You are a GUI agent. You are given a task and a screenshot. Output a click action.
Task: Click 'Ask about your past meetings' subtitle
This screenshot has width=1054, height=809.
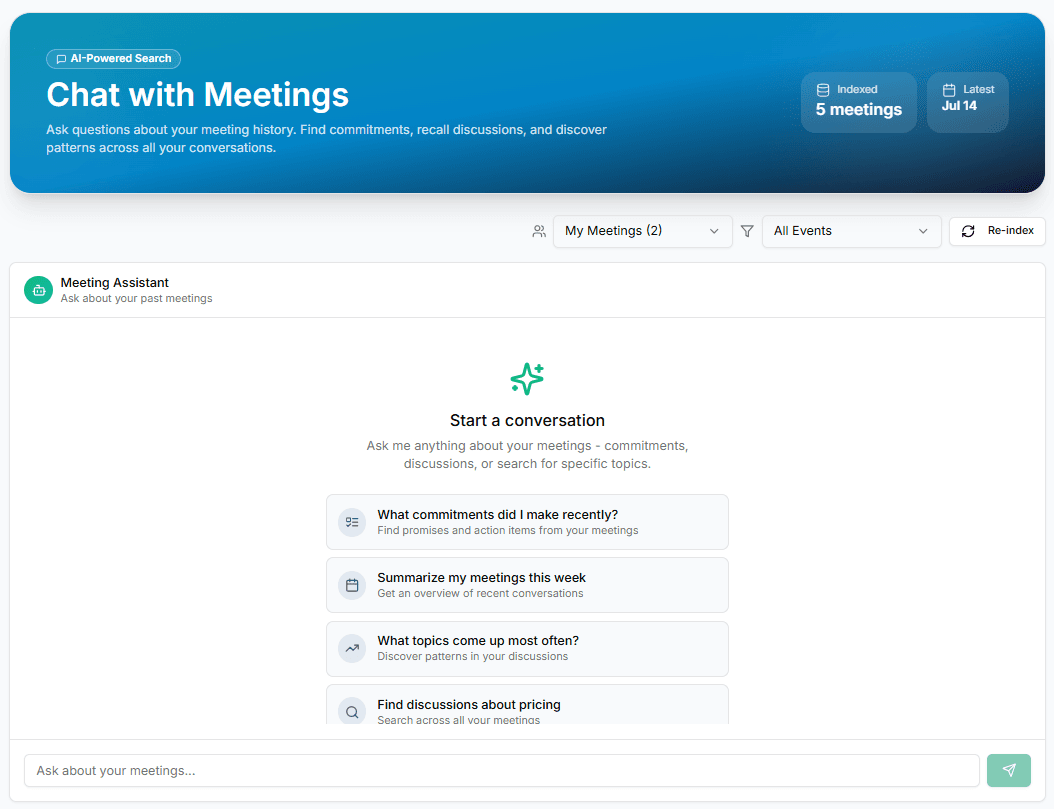coord(136,298)
